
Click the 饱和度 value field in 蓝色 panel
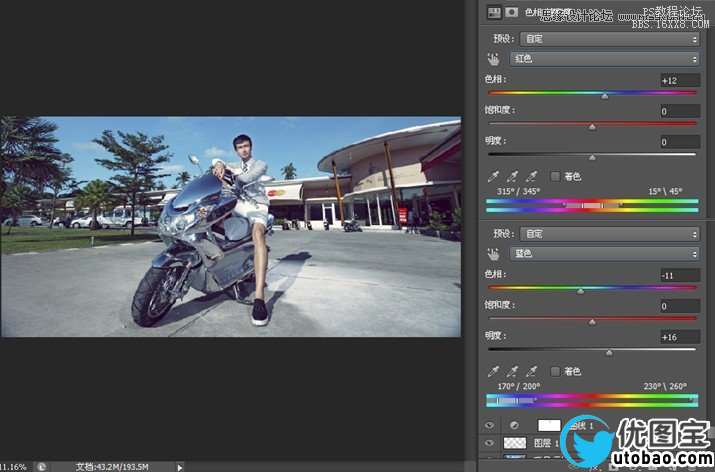click(680, 306)
